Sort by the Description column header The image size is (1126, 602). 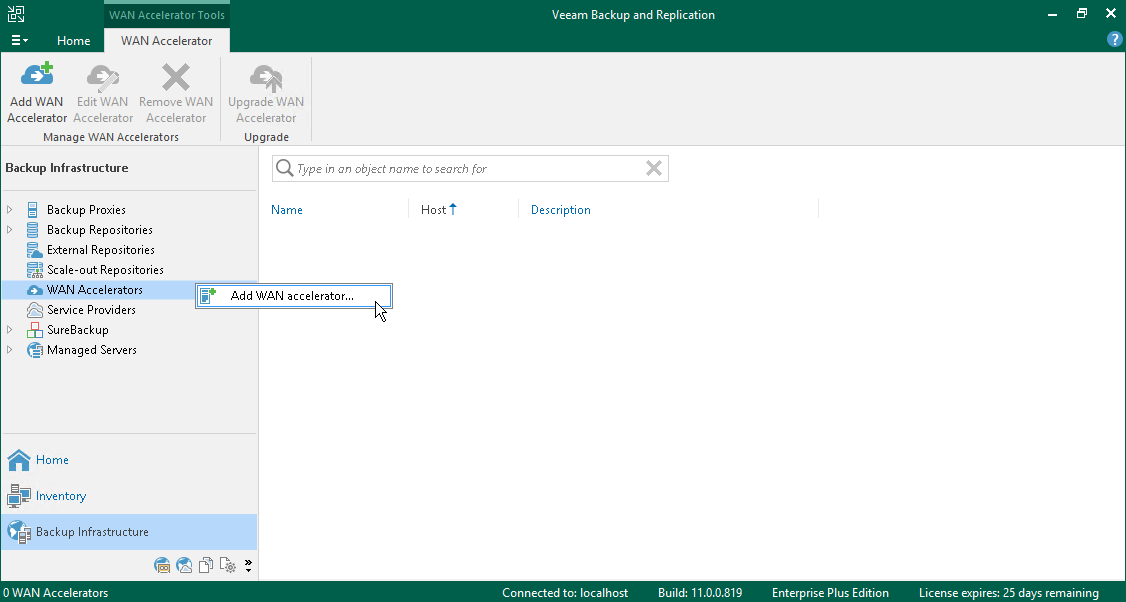coord(560,210)
